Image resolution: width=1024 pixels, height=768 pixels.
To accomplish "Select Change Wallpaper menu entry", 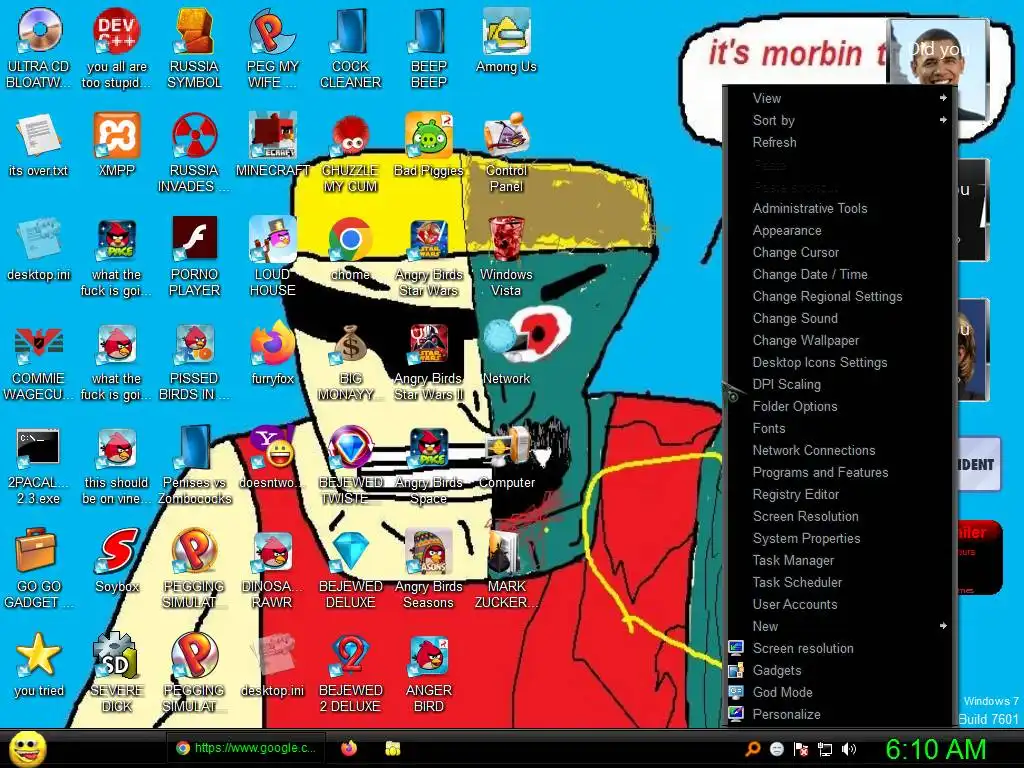I will pos(842,340).
